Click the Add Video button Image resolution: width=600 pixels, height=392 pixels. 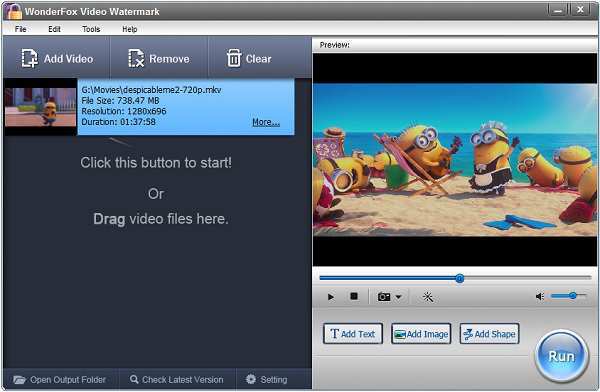pos(57,59)
